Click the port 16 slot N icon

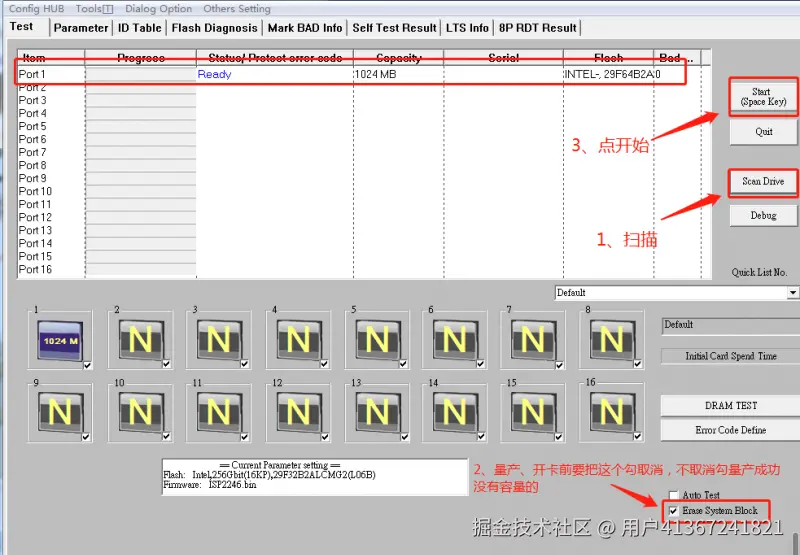pyautogui.click(x=612, y=412)
